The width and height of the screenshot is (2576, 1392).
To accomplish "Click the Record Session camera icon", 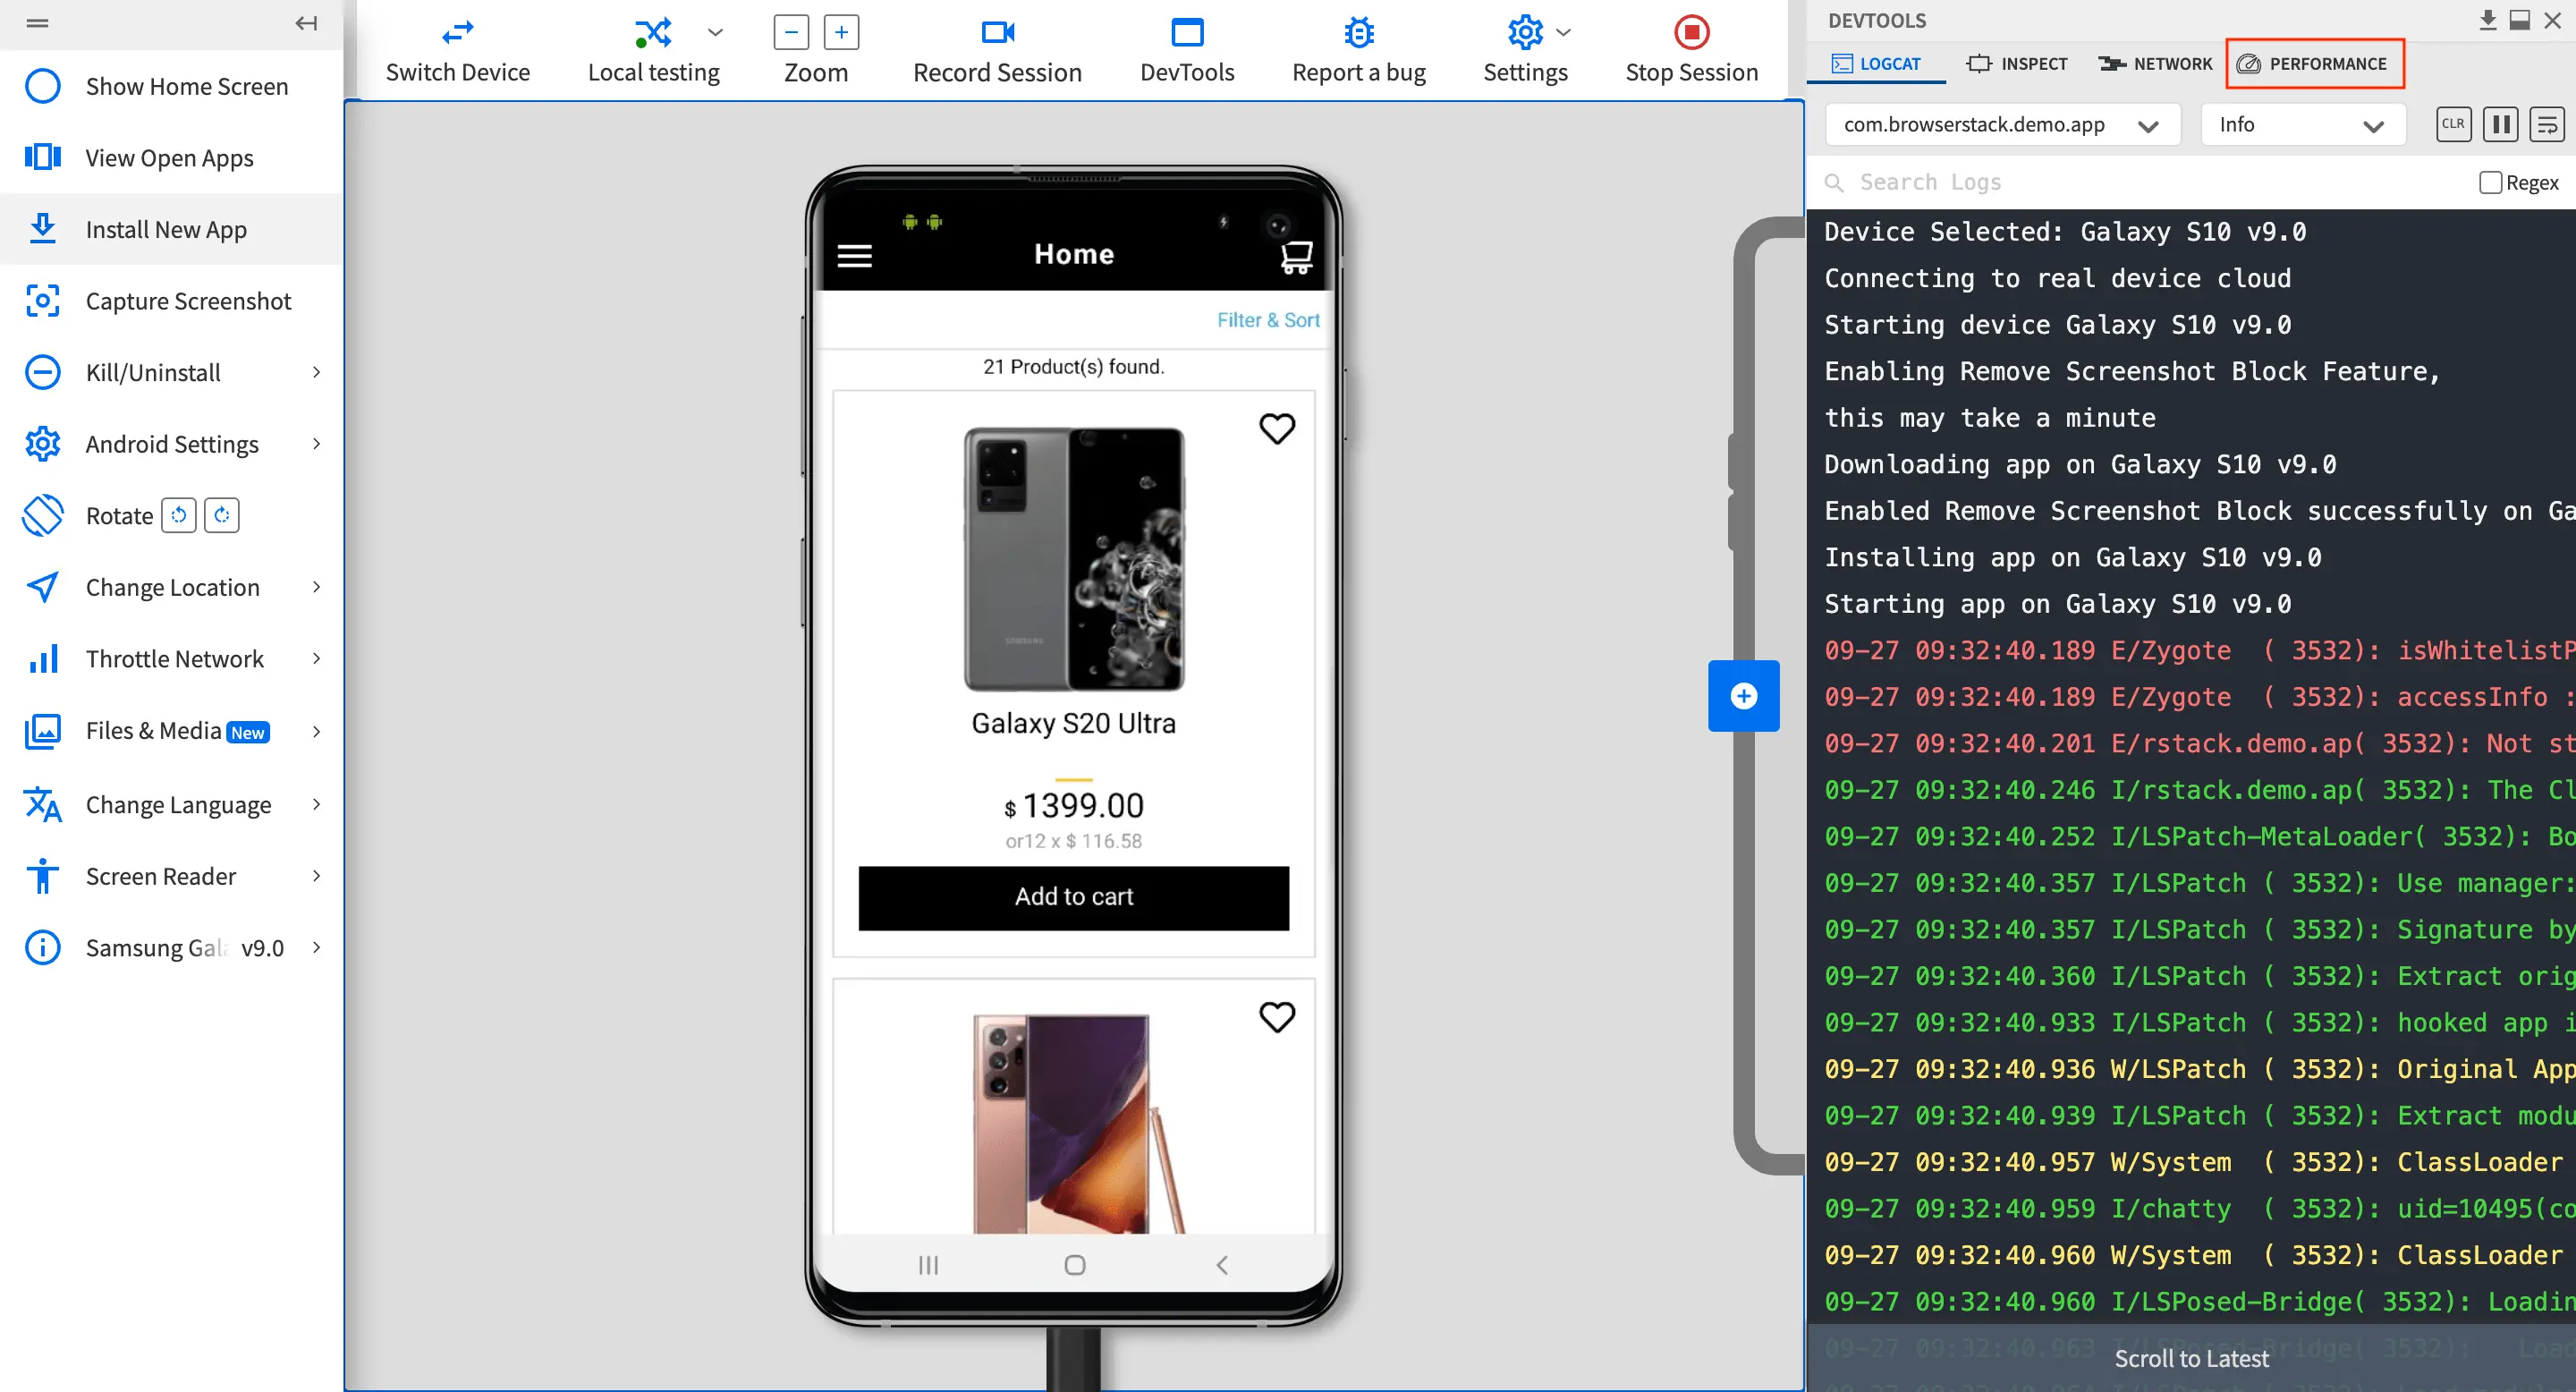I will 997,33.
